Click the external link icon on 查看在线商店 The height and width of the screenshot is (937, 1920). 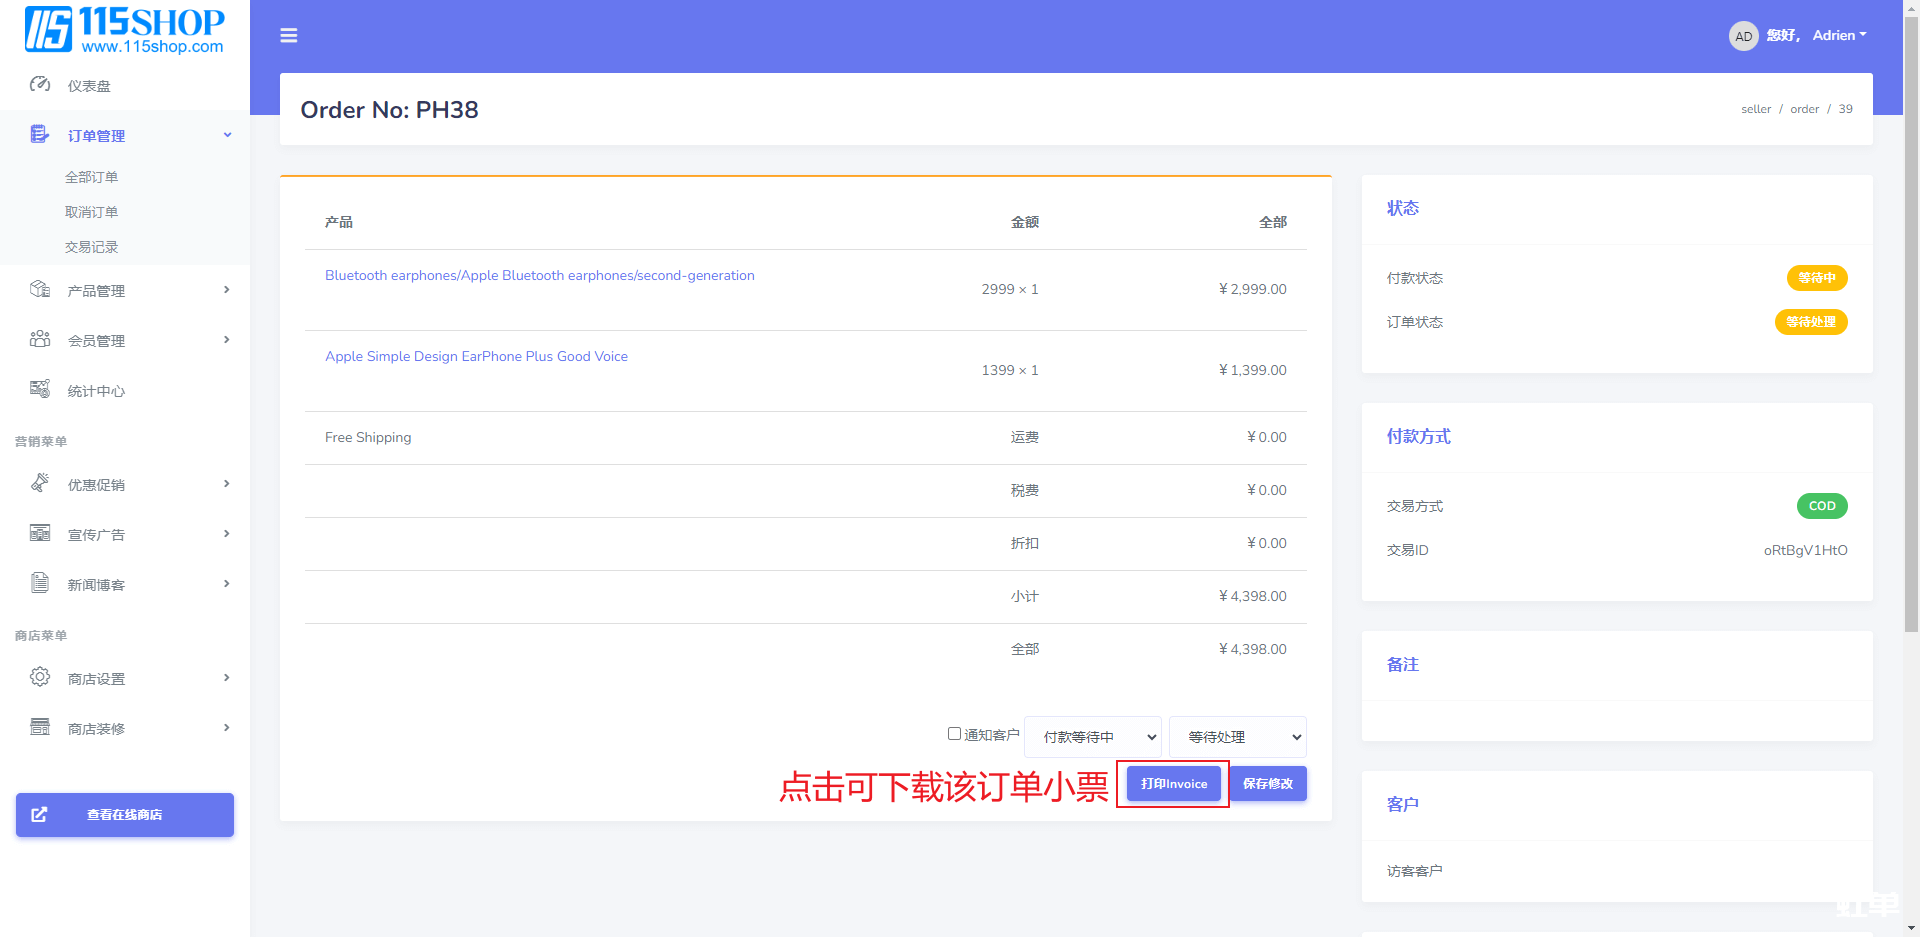pos(39,815)
